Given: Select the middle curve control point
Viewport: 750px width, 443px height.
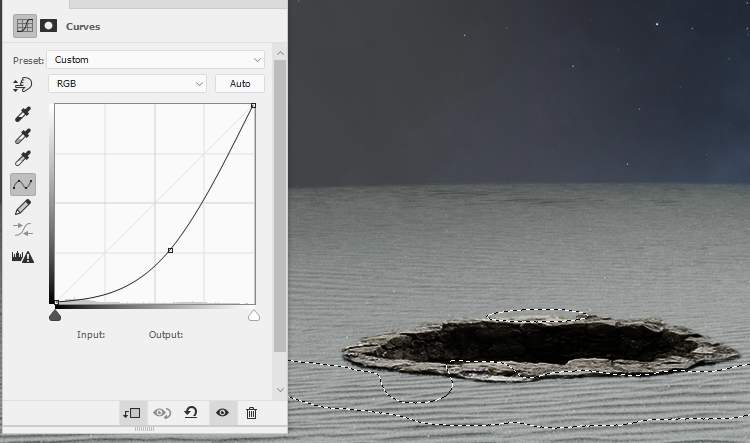Looking at the screenshot, I should (x=170, y=250).
